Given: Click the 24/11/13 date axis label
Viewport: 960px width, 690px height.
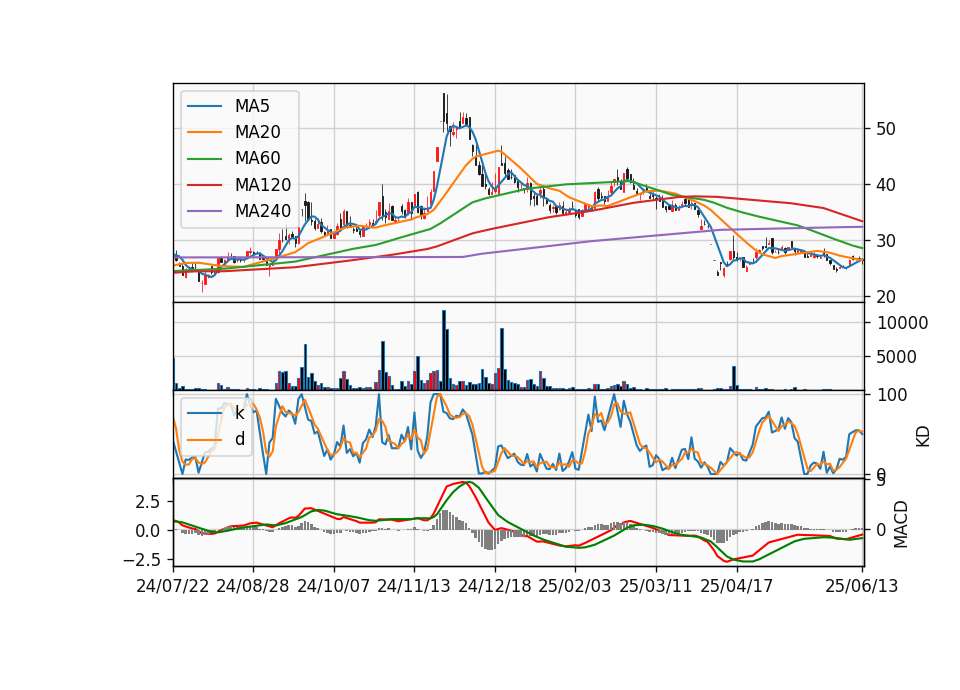Looking at the screenshot, I should (414, 586).
